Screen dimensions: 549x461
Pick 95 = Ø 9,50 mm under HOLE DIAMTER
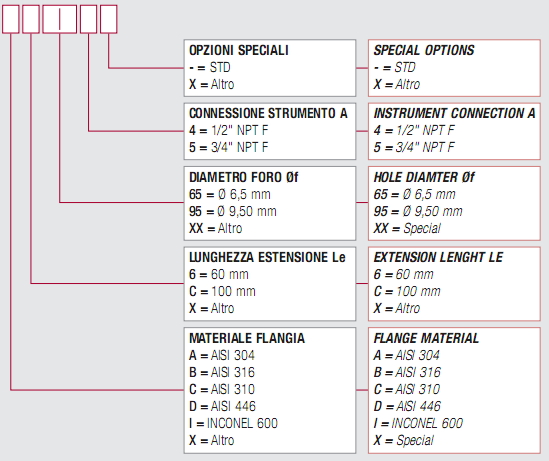(418, 211)
